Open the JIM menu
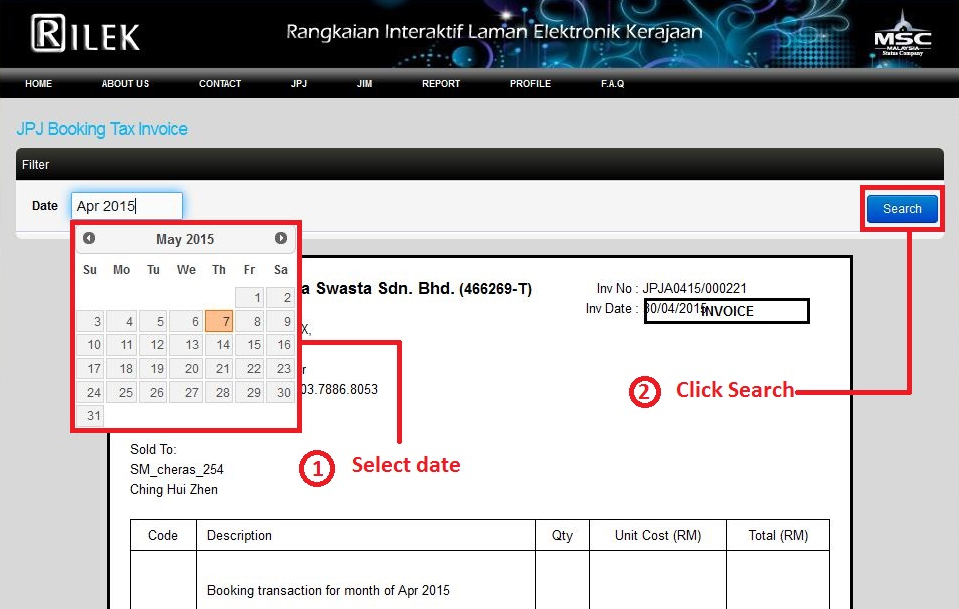This screenshot has width=959, height=609. [x=365, y=84]
